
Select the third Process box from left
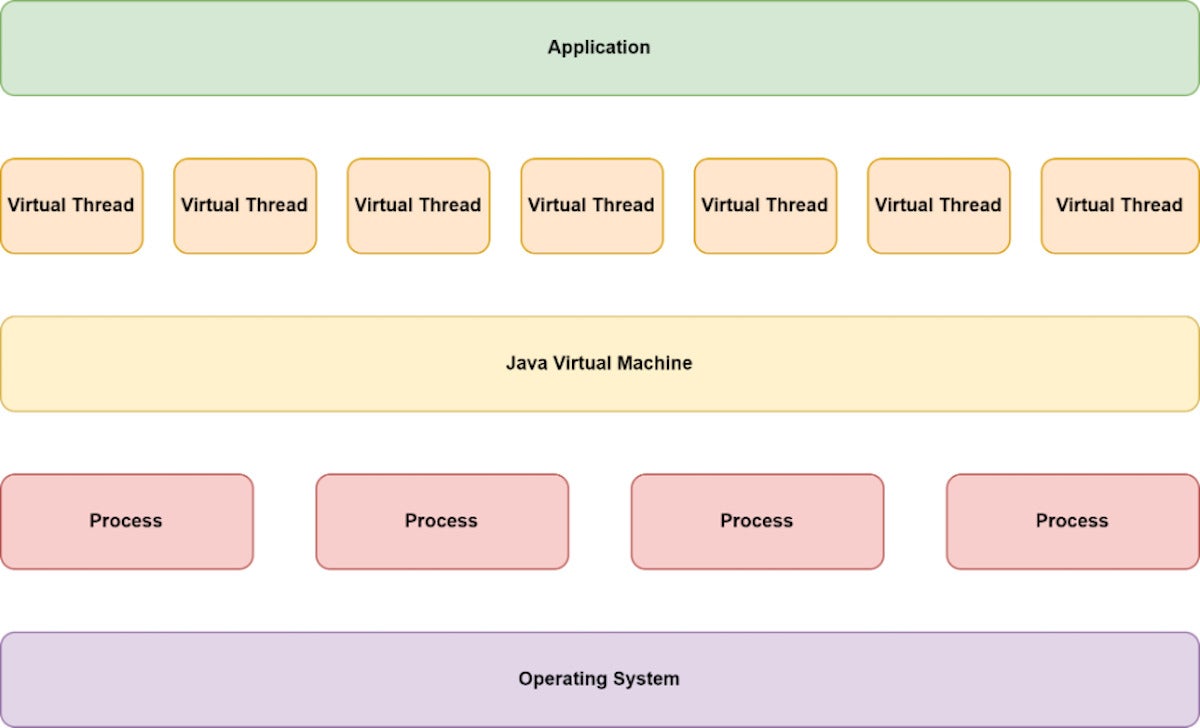pyautogui.click(x=757, y=522)
